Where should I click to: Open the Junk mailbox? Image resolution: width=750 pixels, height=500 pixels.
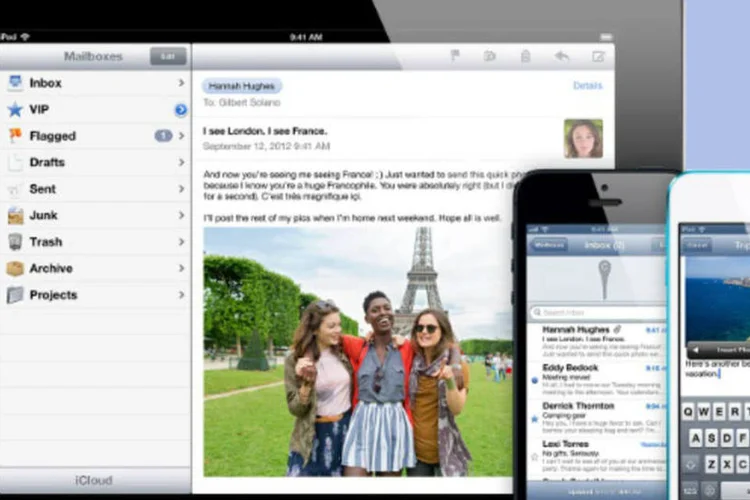[95, 215]
